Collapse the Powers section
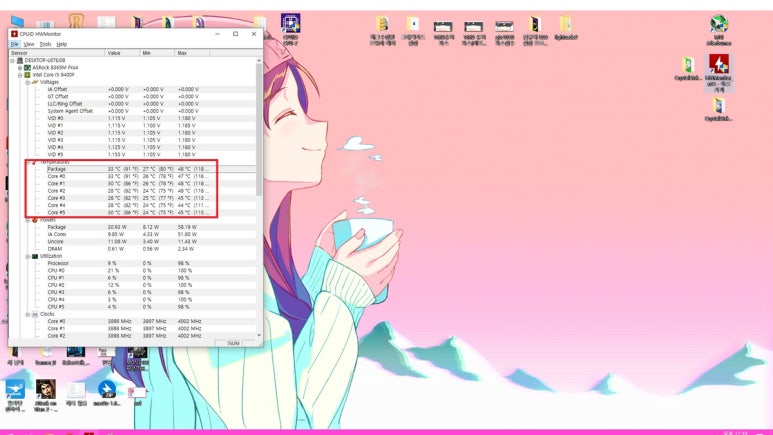 coord(28,220)
